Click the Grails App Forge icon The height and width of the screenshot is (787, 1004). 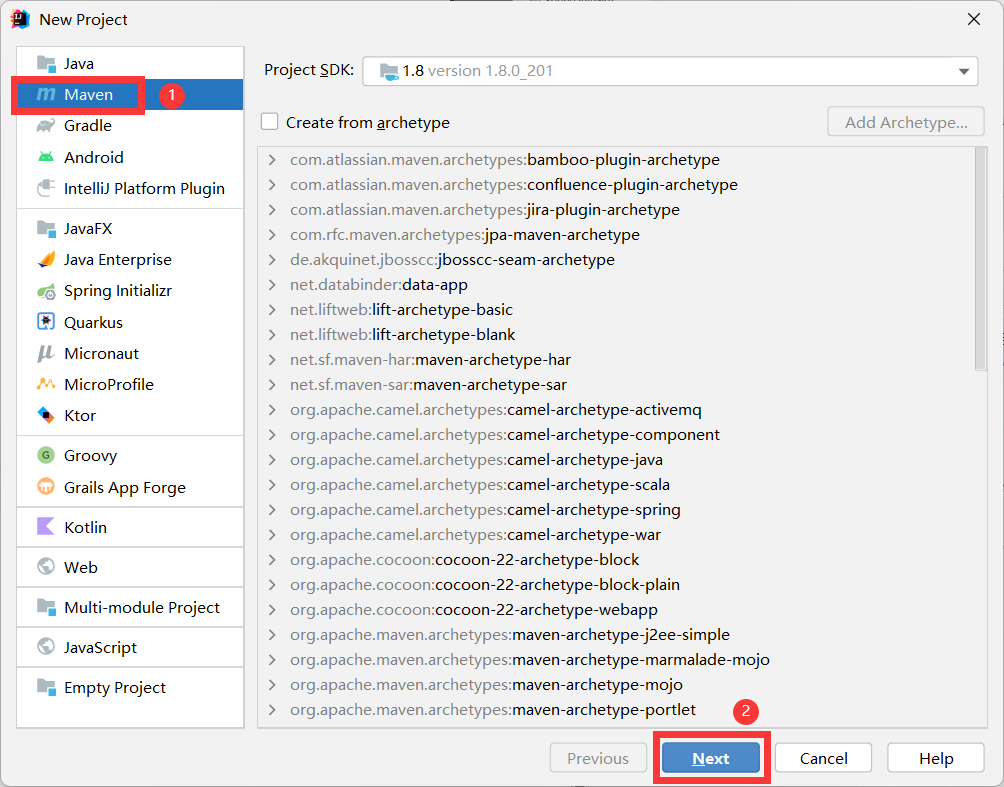46,487
